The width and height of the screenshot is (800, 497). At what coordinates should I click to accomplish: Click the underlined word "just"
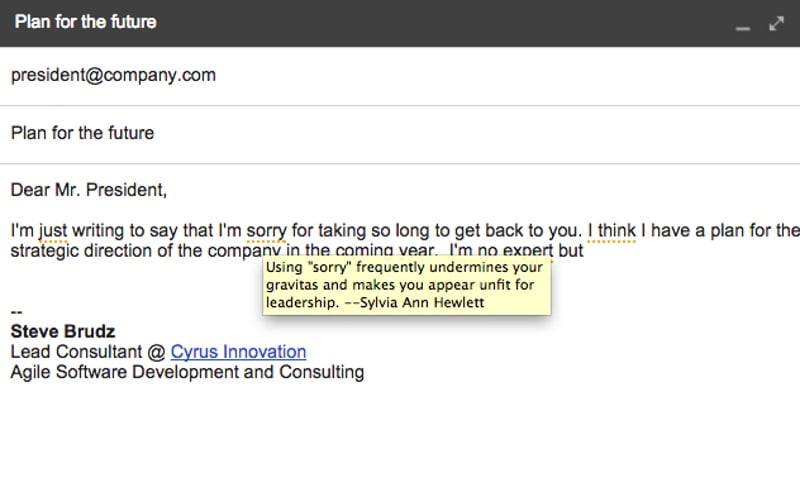pyautogui.click(x=53, y=230)
